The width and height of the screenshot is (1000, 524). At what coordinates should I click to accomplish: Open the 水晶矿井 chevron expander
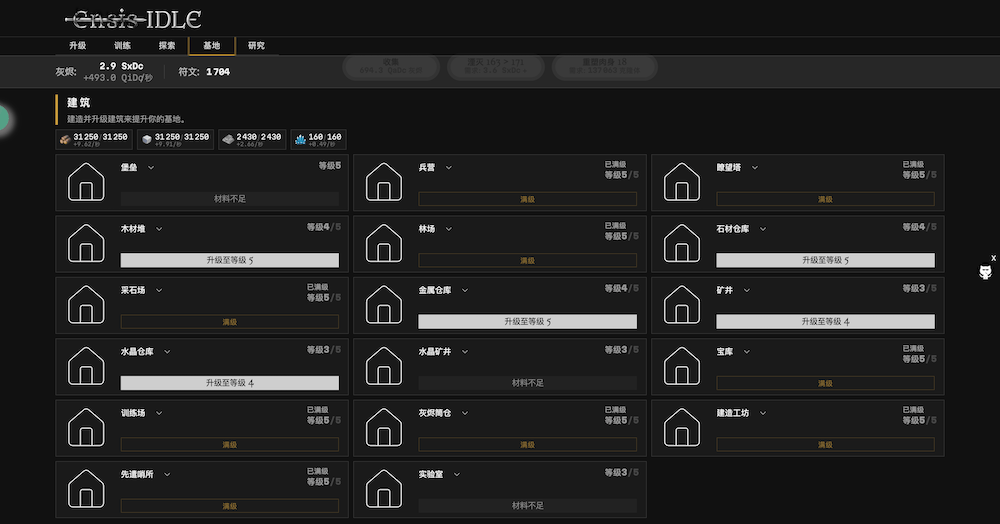(x=465, y=352)
